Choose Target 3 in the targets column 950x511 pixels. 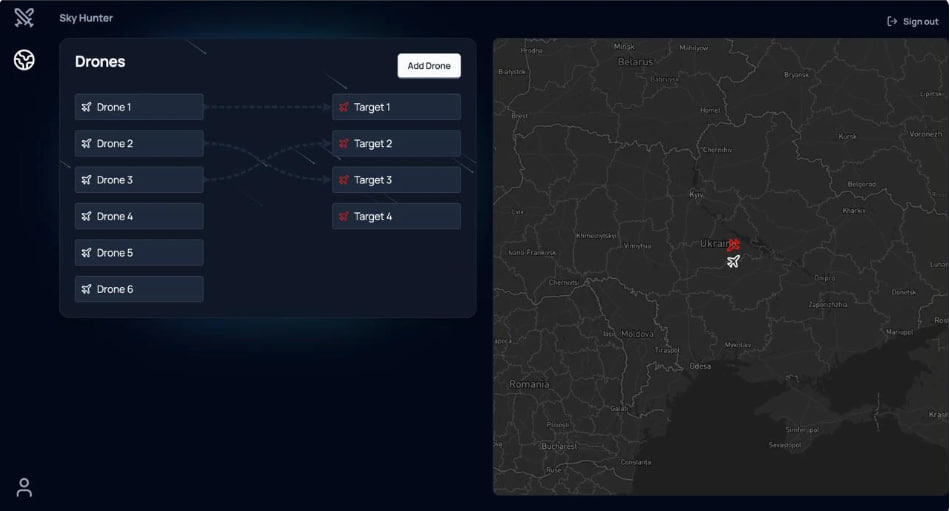[x=396, y=180]
